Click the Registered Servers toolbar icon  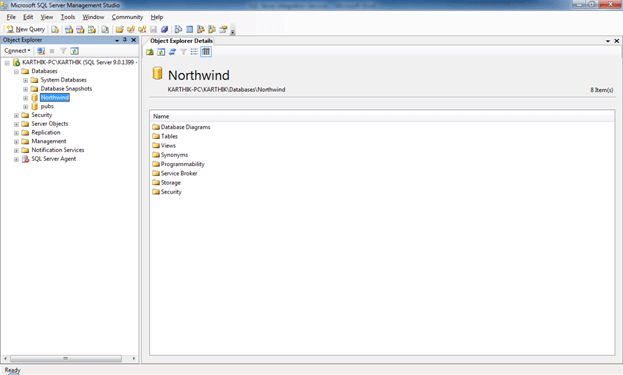[178, 29]
